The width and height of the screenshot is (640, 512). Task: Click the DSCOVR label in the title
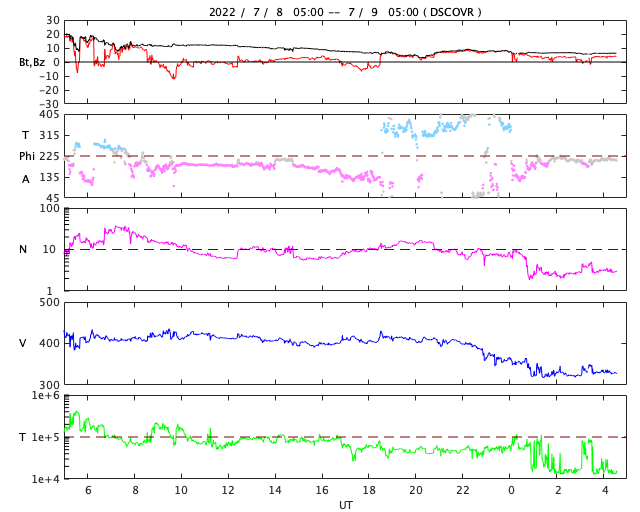(x=452, y=12)
